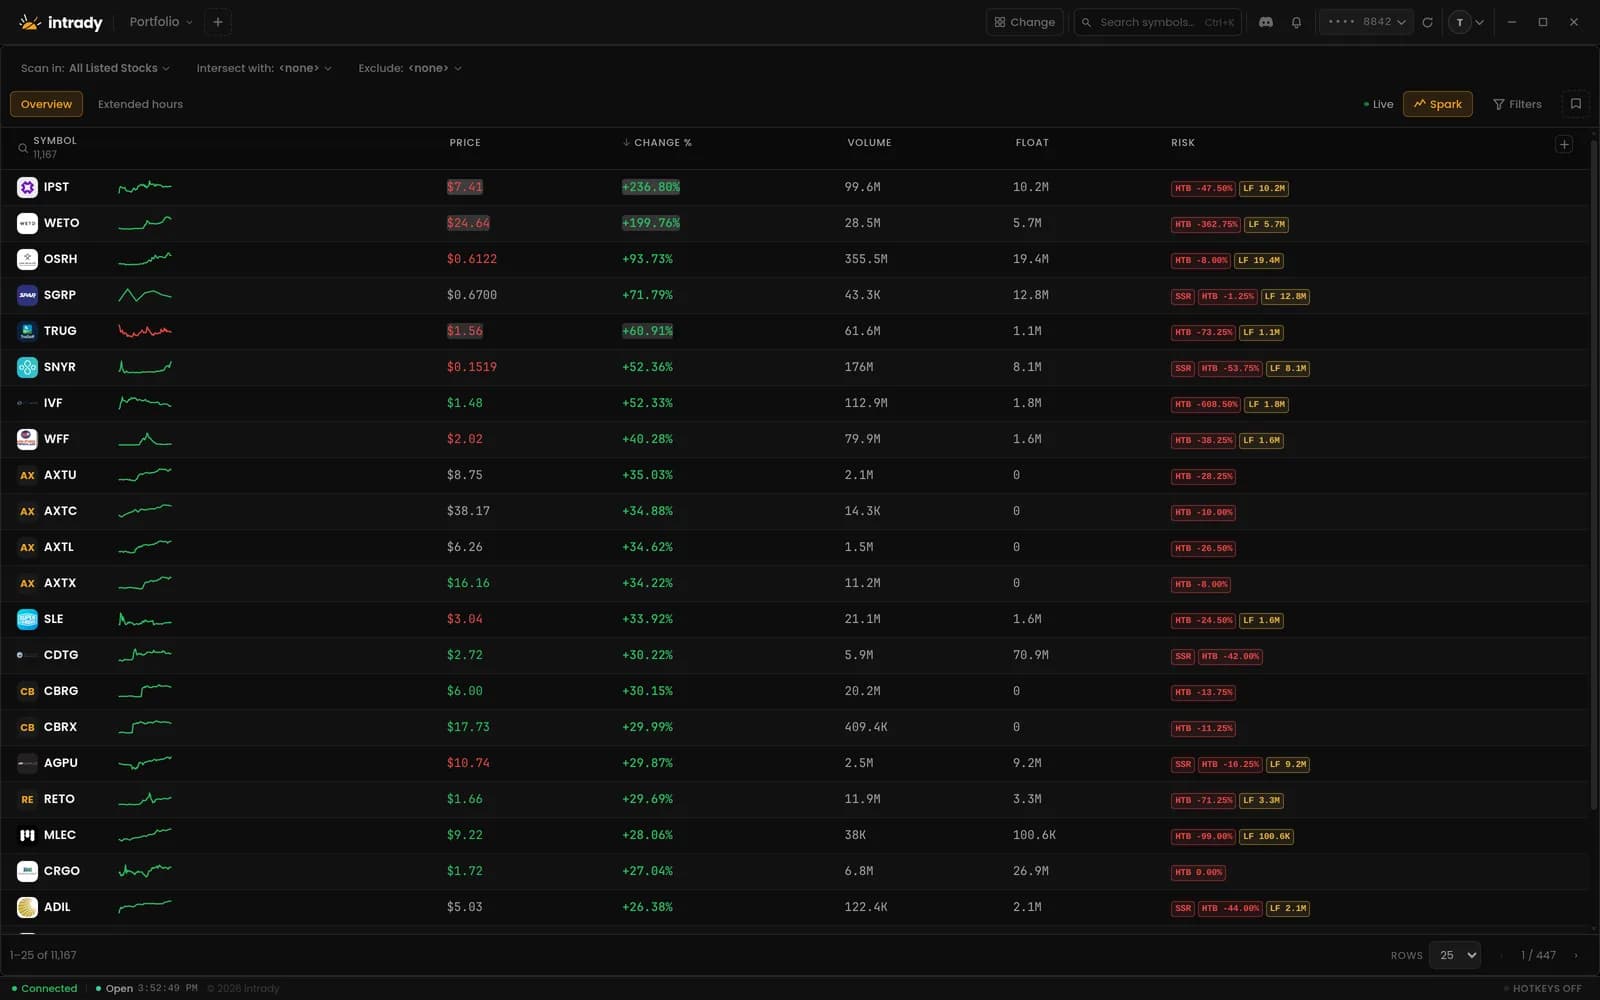Click RETO LF 3.3M tag
The width and height of the screenshot is (1600, 1000).
(x=1262, y=800)
